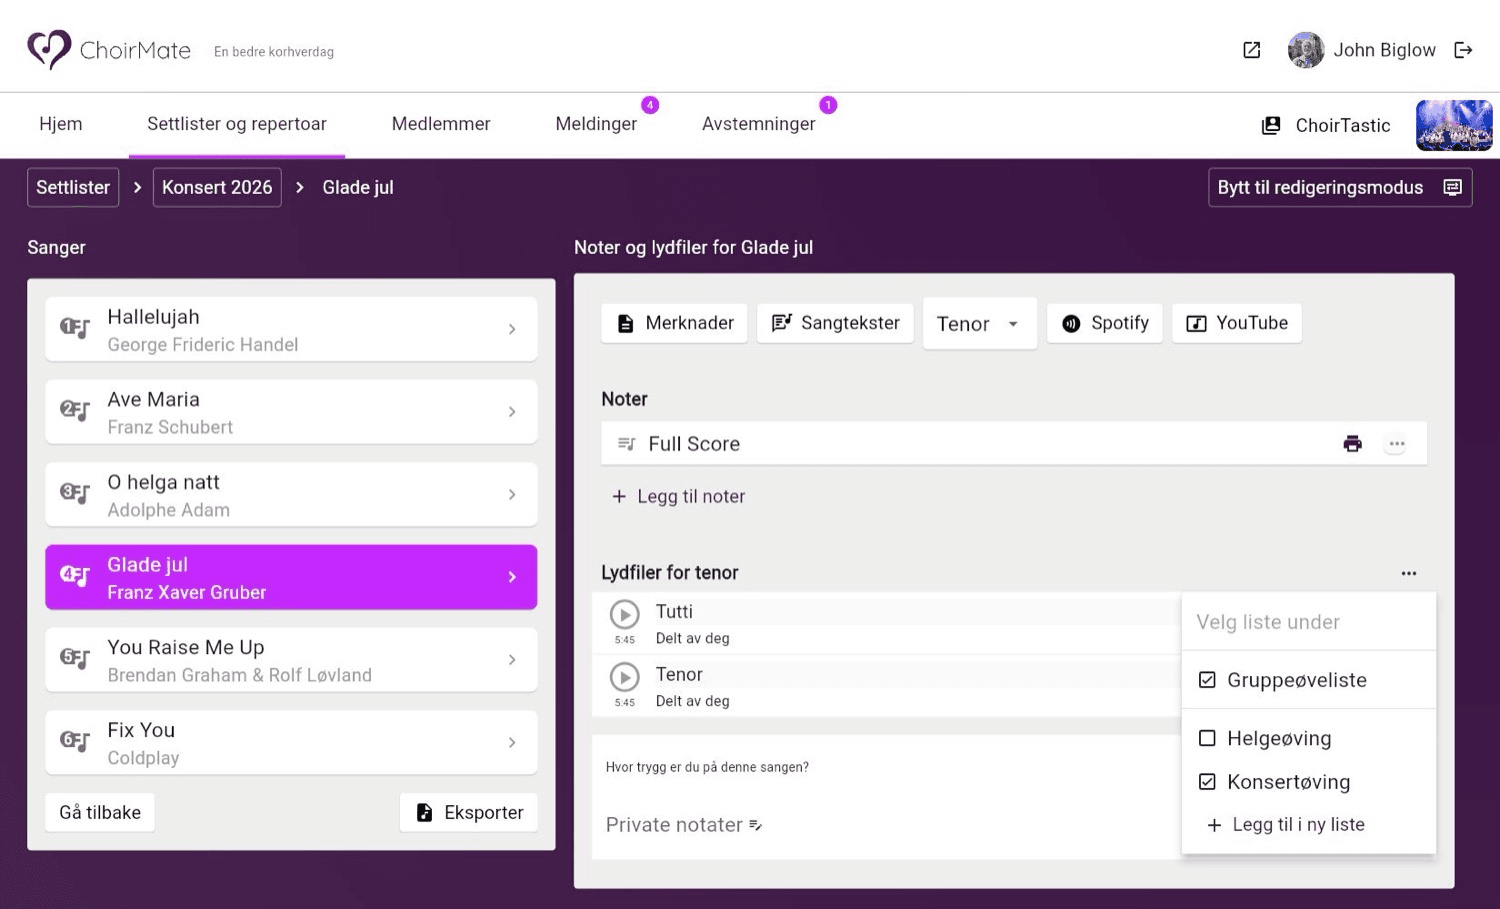
Task: Open the external link icon in header
Action: pyautogui.click(x=1251, y=50)
